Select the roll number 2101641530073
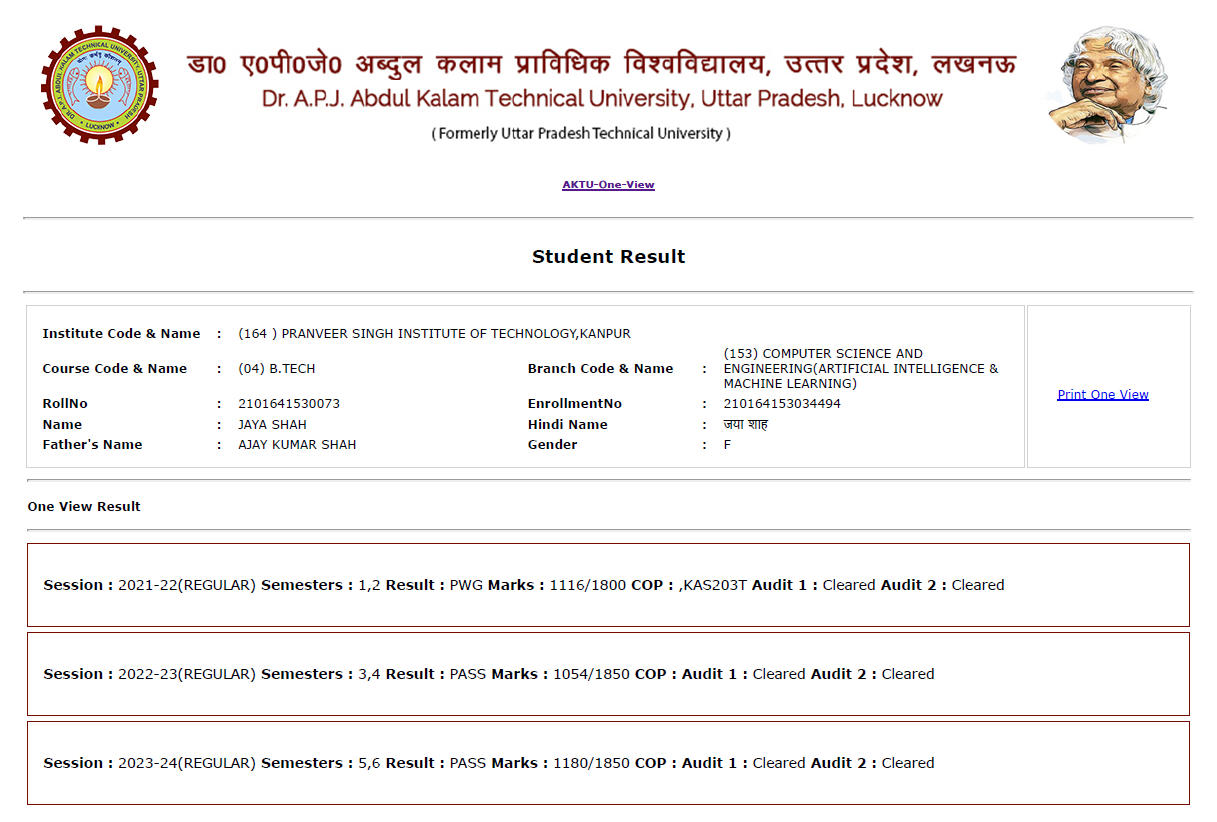Image resolution: width=1217 pixels, height=822 pixels. click(289, 404)
